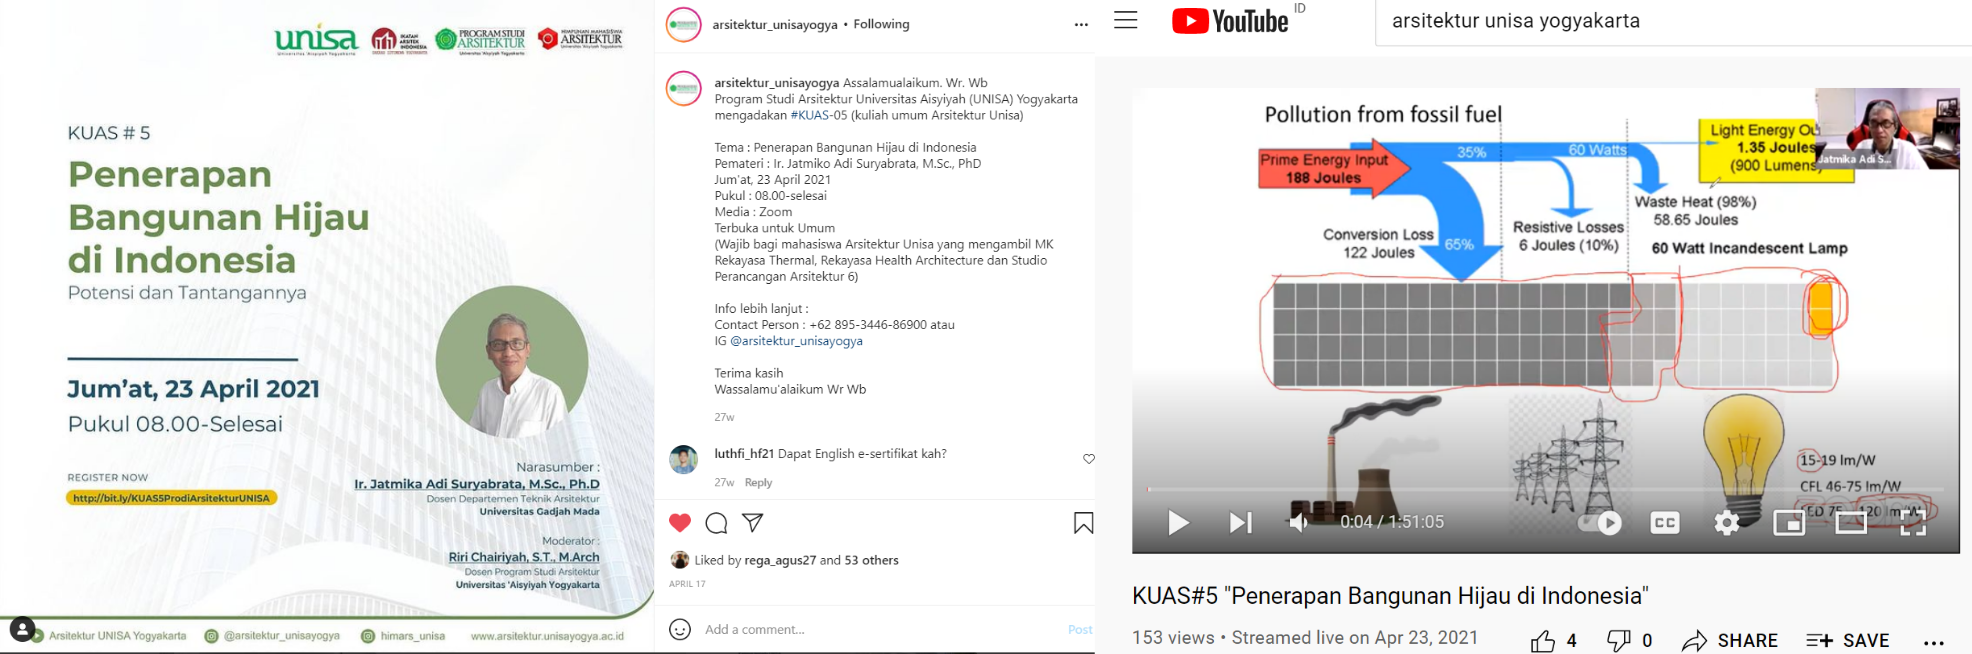Viewport: 1972px width, 654px height.
Task: Click the video progress bar
Action: [x=1546, y=489]
